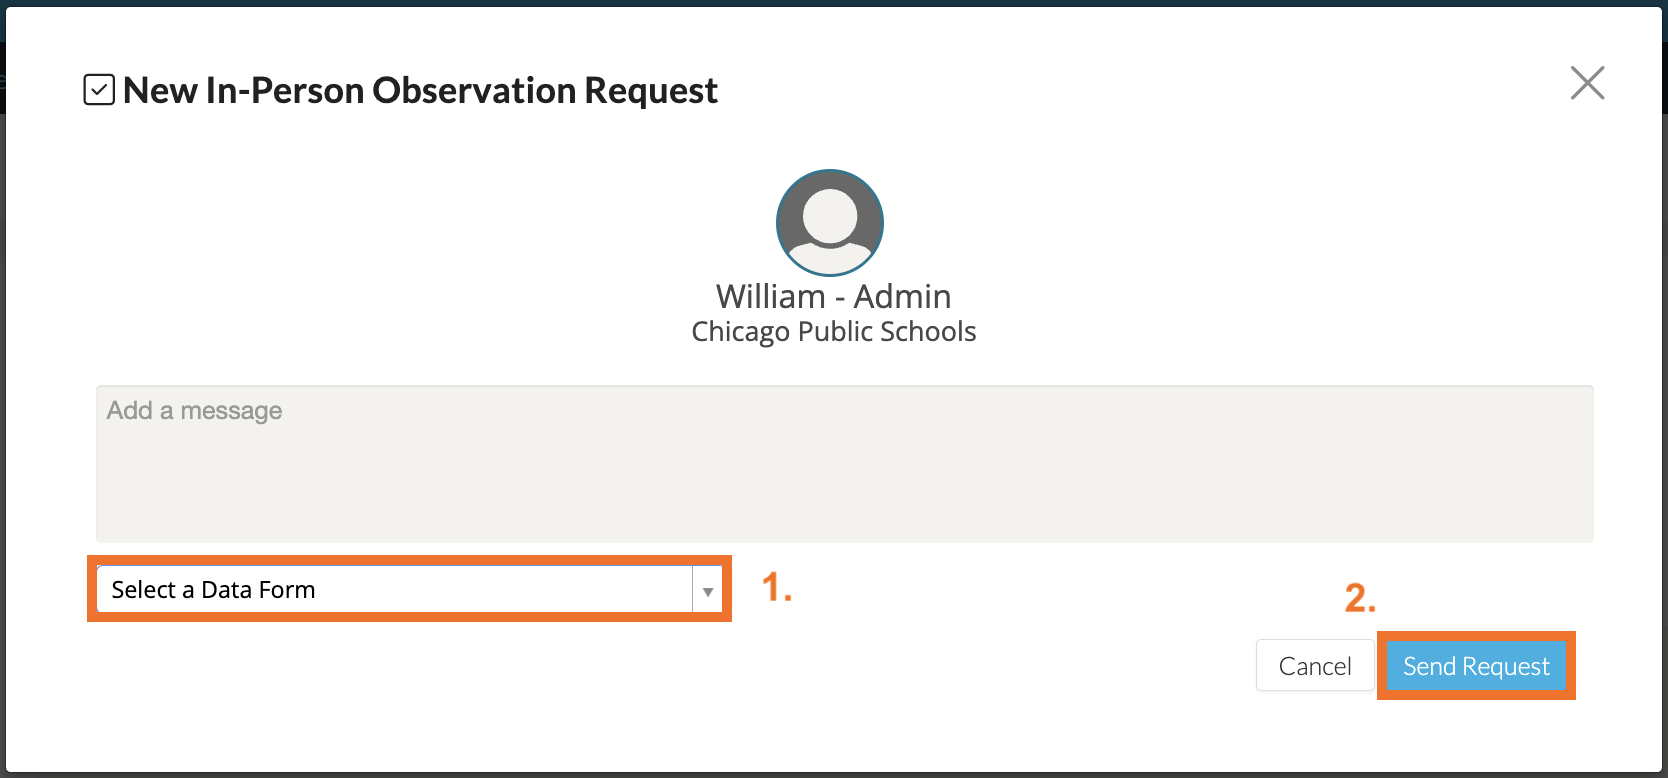Open the Select a Data Form combo box
Viewport: 1668px width, 778px height.
[x=395, y=590]
